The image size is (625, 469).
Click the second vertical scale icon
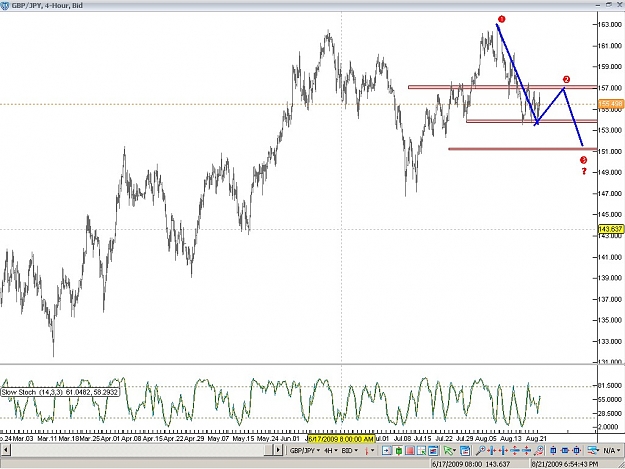526,450
